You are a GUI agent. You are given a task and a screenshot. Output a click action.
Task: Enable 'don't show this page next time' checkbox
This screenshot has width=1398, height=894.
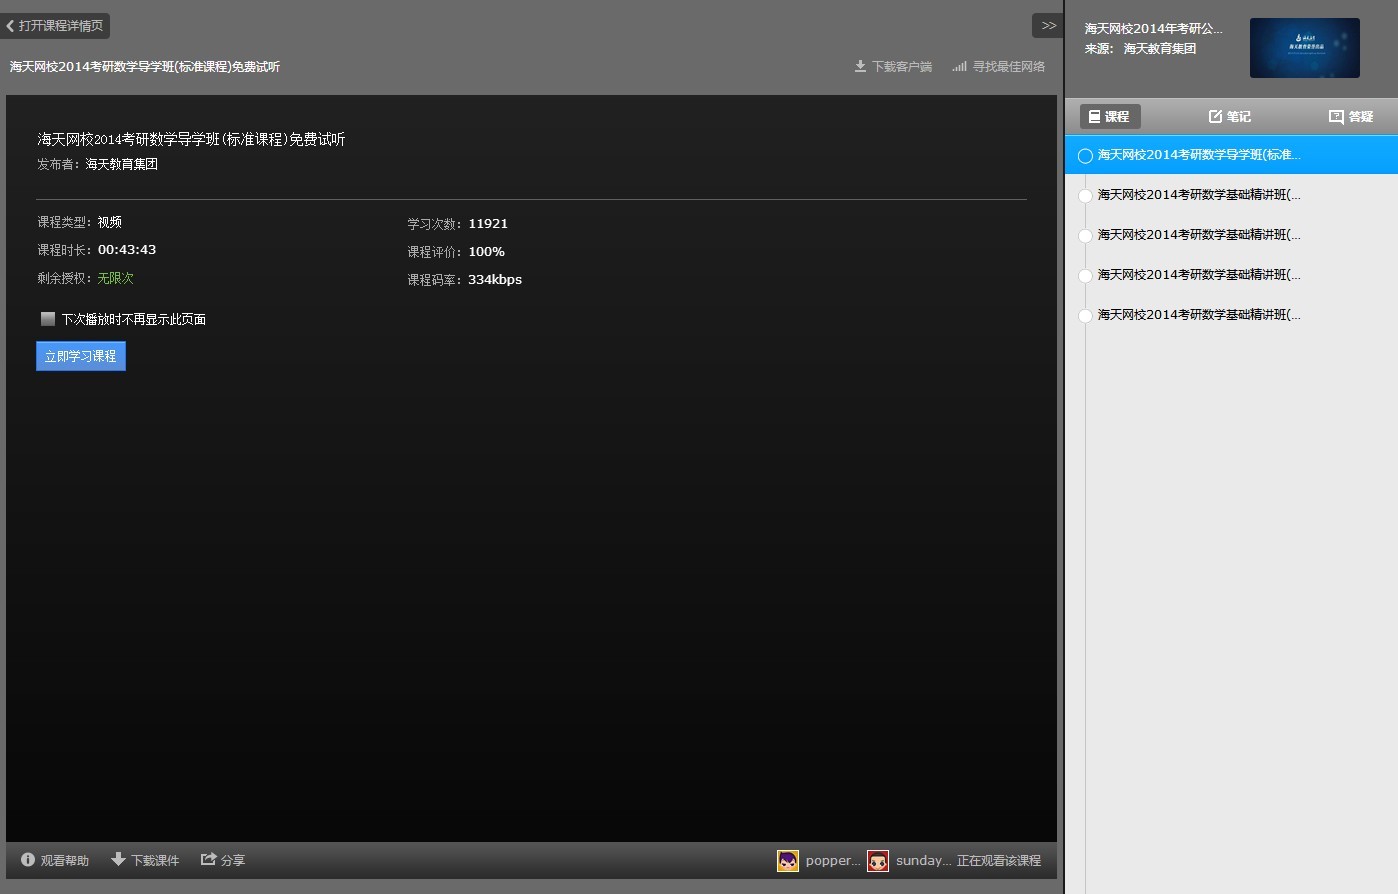coord(48,319)
